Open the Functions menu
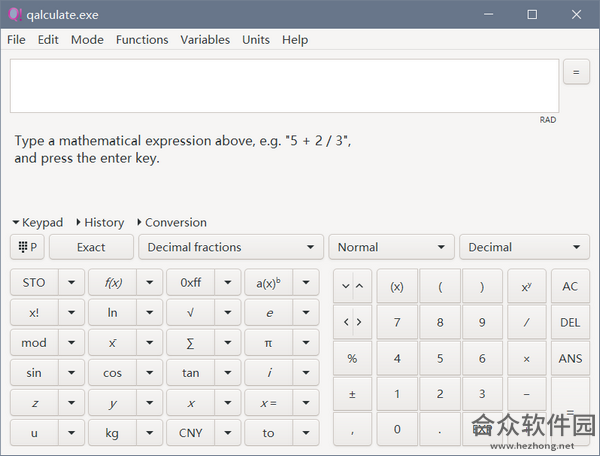This screenshot has height=456, width=600. (142, 40)
